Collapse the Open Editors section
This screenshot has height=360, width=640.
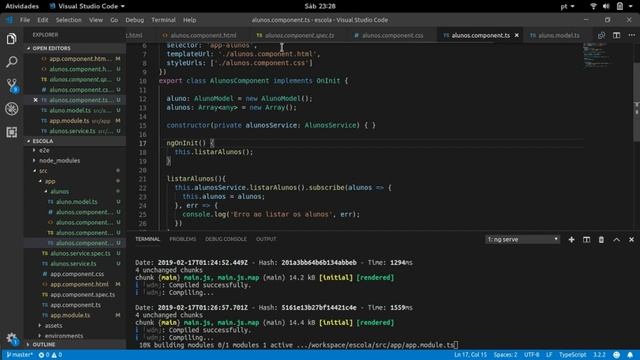75,48
